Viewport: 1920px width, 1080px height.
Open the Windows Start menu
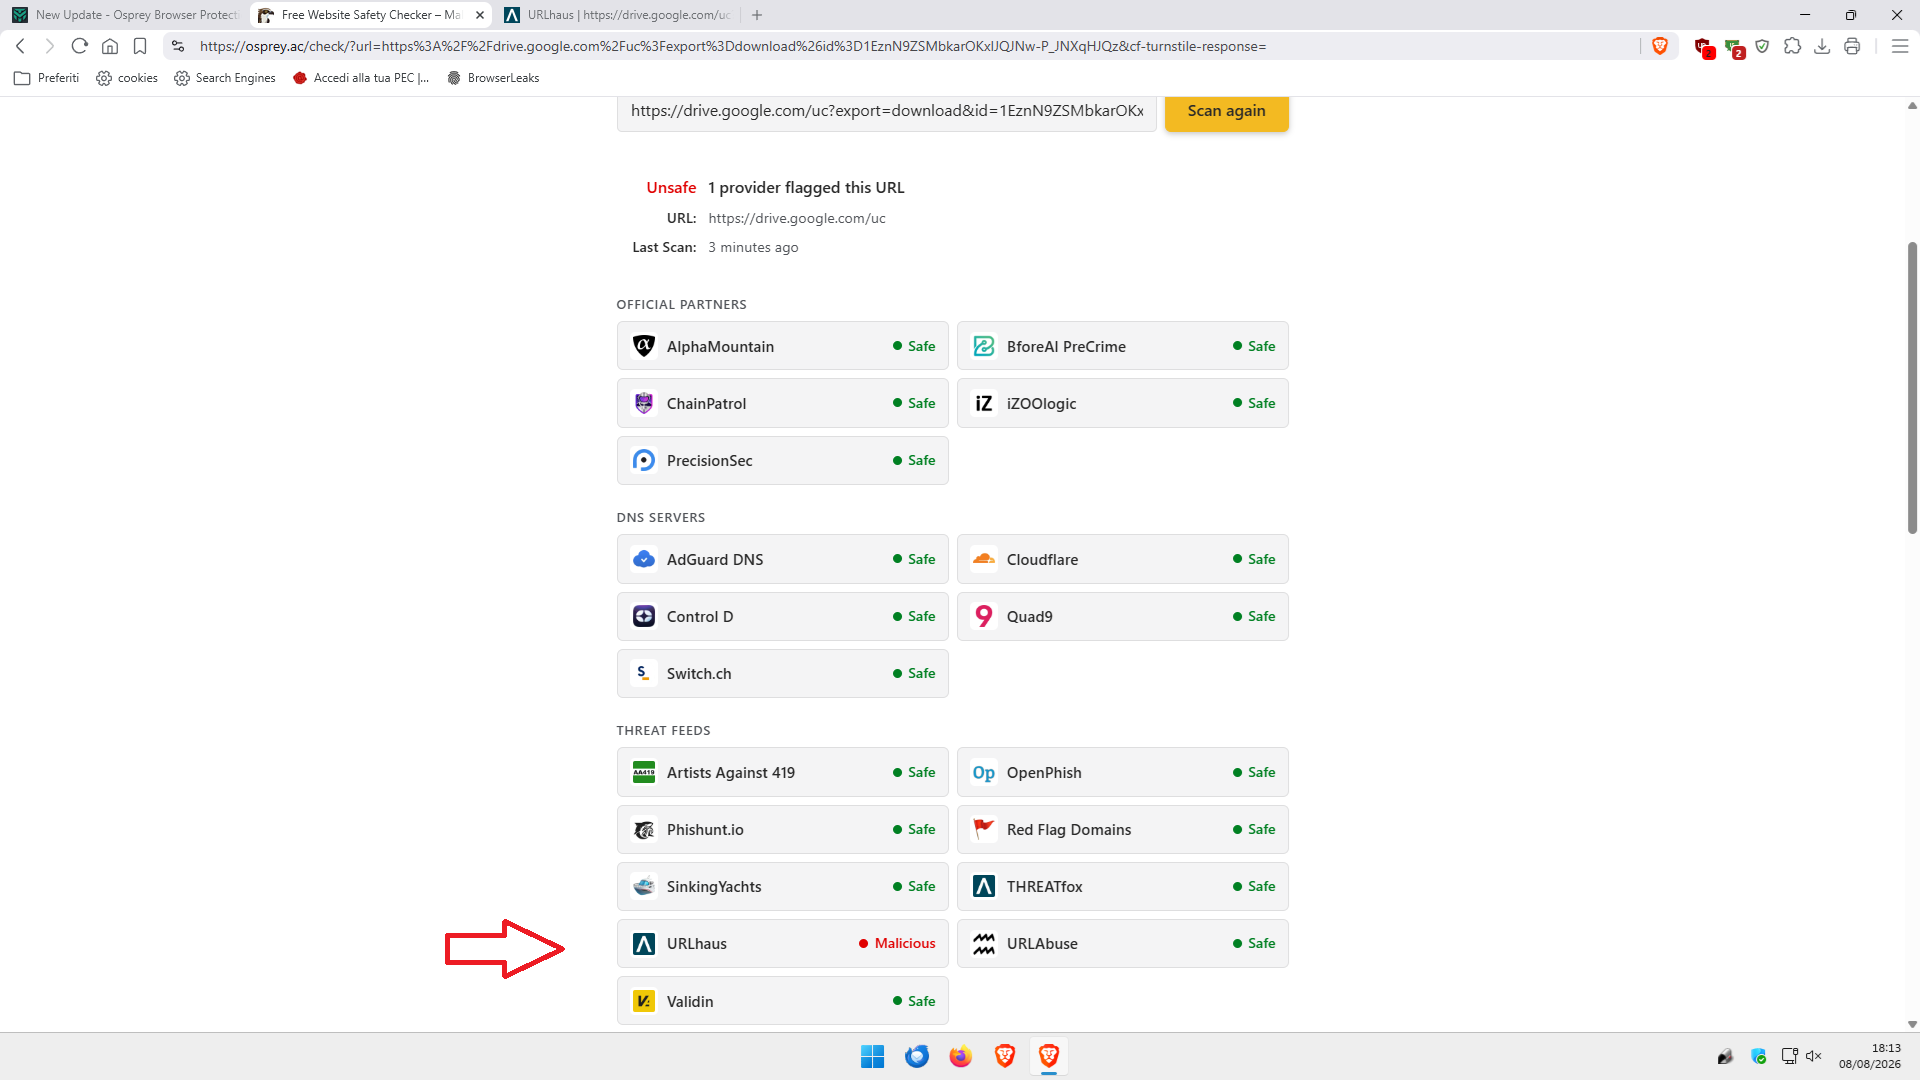(x=872, y=1056)
